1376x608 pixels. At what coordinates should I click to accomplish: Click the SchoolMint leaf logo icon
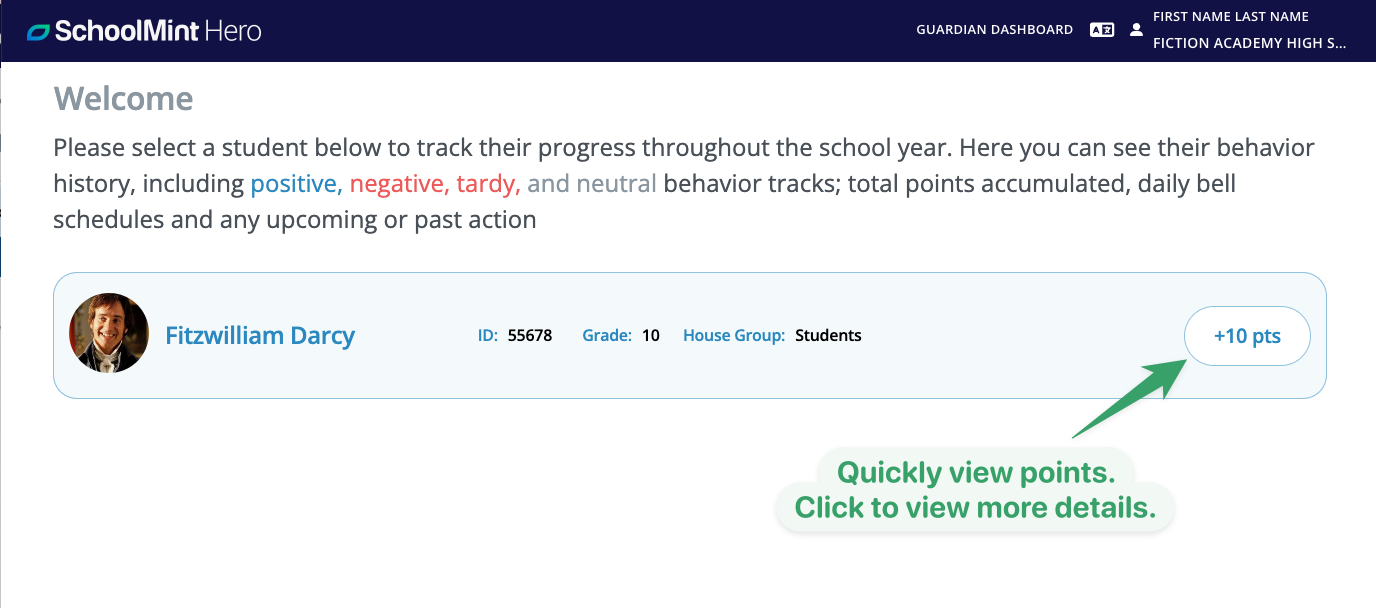(x=38, y=31)
